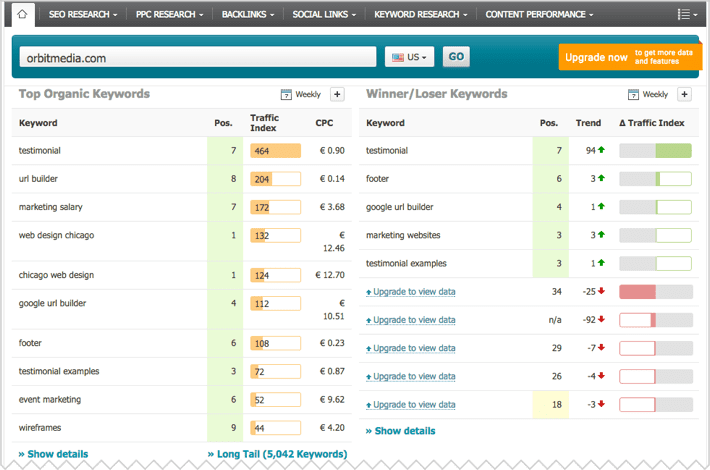Expand Top Organic Keywords with plus button

click(337, 94)
